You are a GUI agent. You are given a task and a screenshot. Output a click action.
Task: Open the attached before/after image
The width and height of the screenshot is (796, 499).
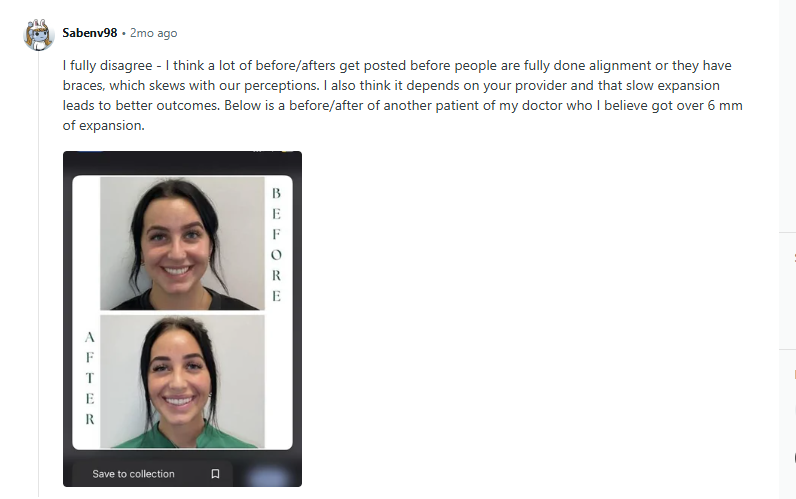[x=182, y=319]
